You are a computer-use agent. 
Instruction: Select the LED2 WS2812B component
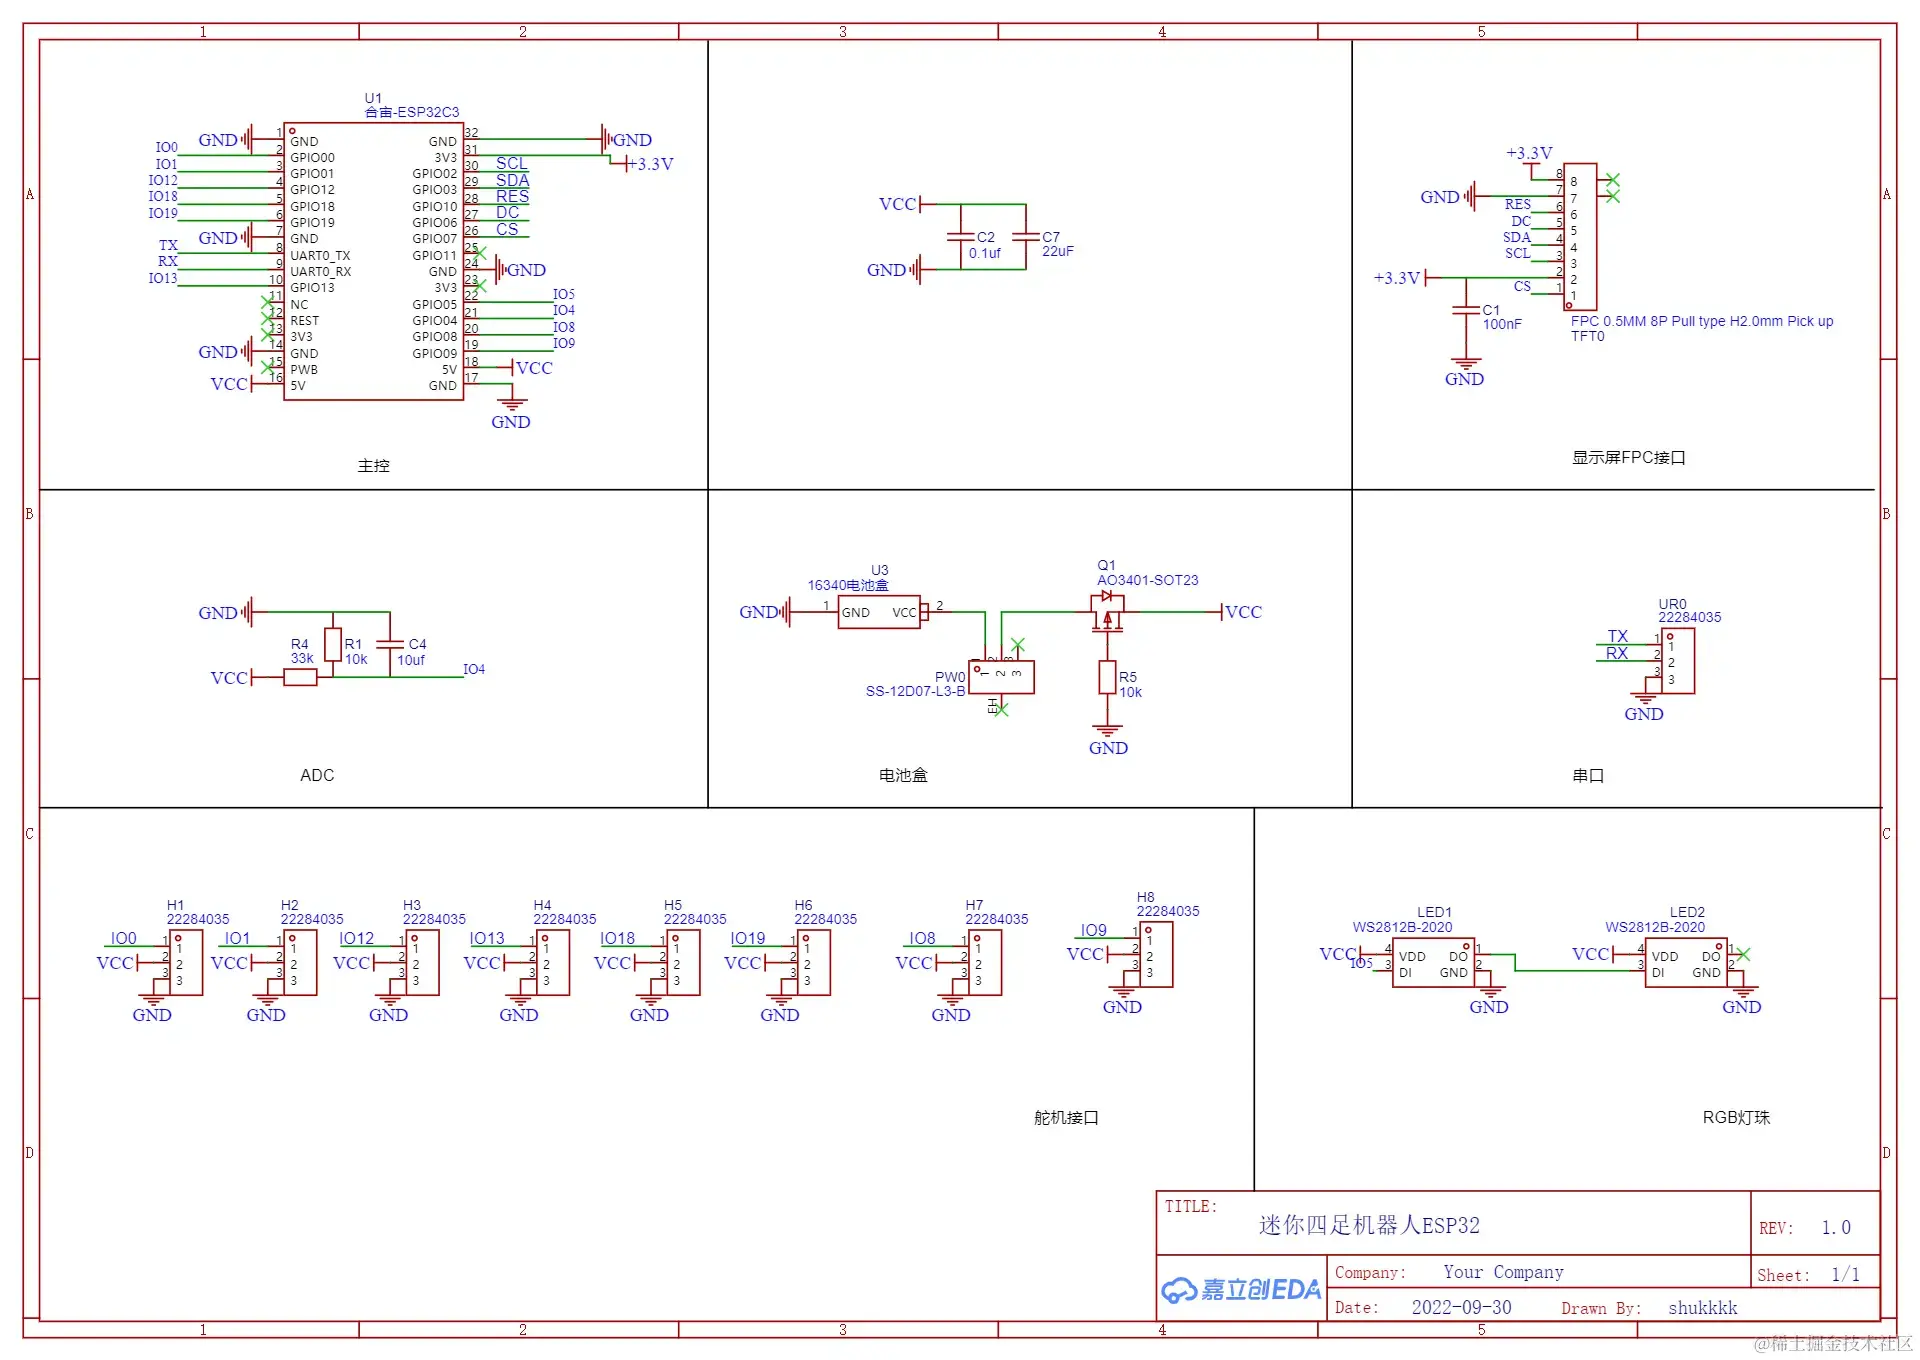click(x=1686, y=964)
